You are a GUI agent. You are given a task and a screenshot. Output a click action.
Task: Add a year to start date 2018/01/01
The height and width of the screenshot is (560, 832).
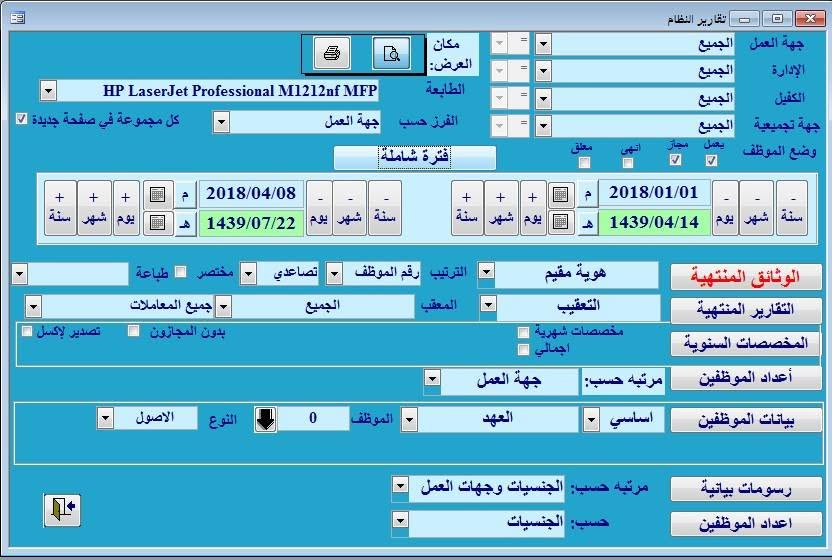point(467,208)
